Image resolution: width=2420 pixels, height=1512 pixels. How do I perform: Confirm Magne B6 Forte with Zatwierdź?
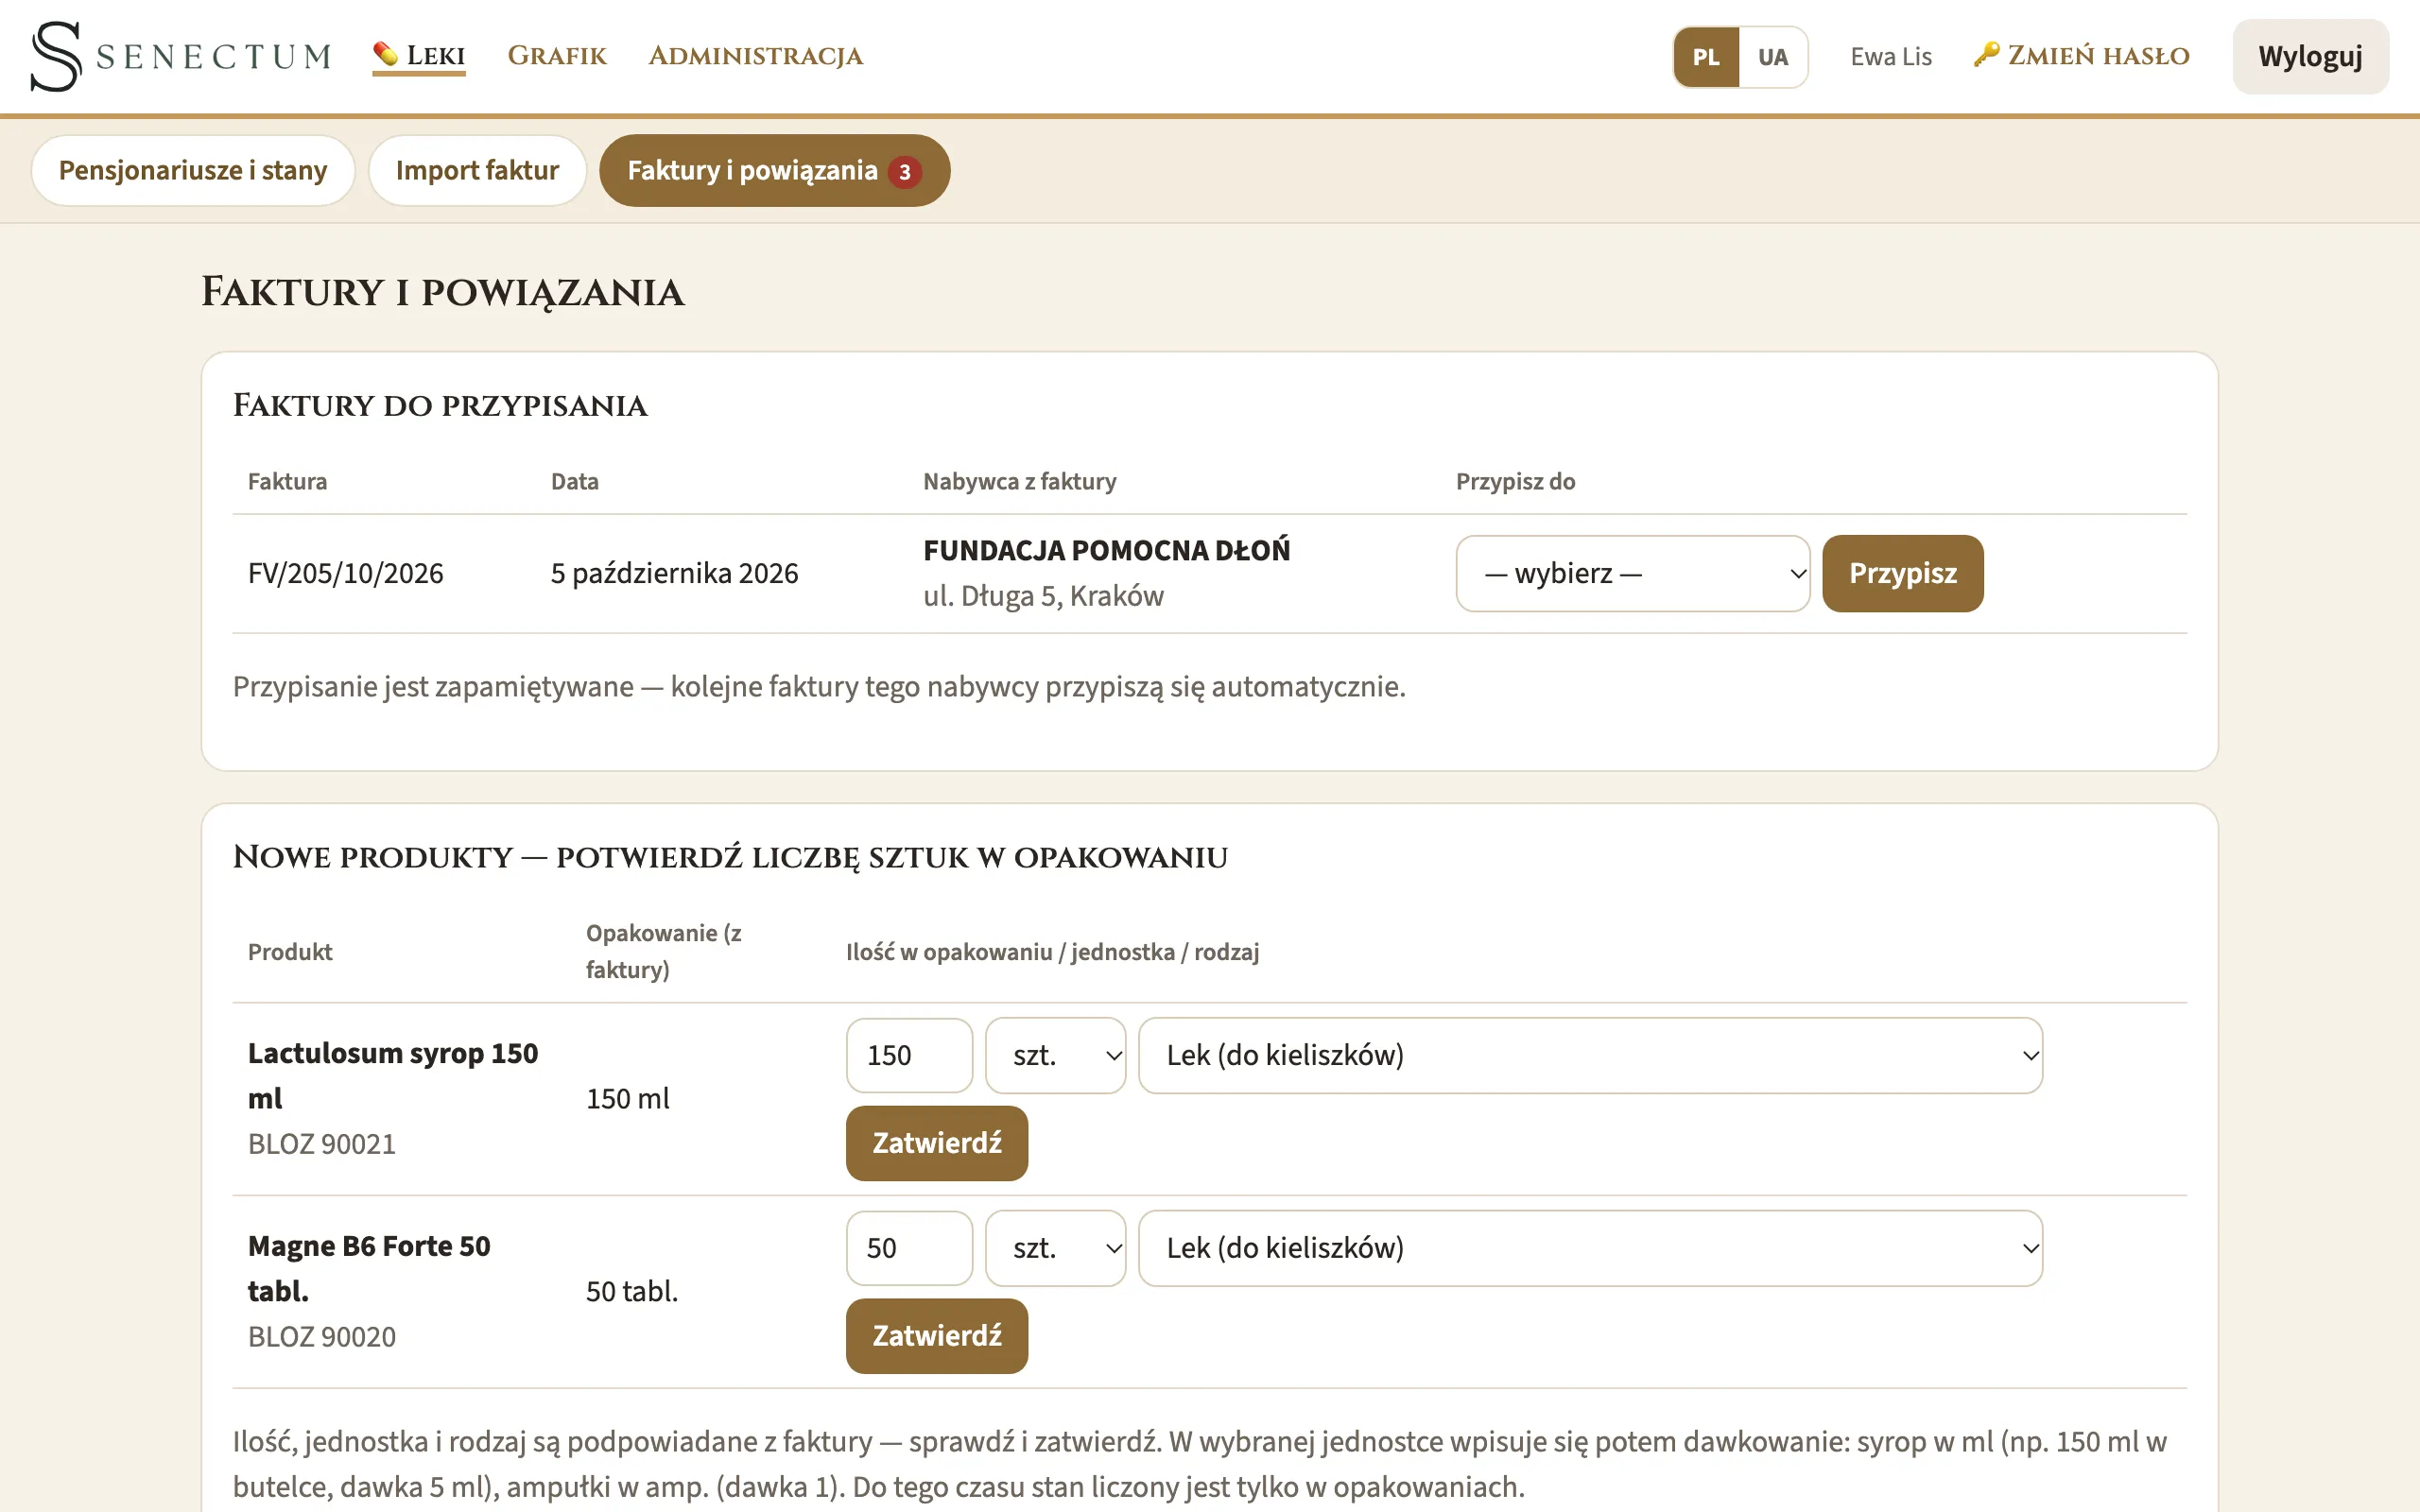(x=937, y=1336)
